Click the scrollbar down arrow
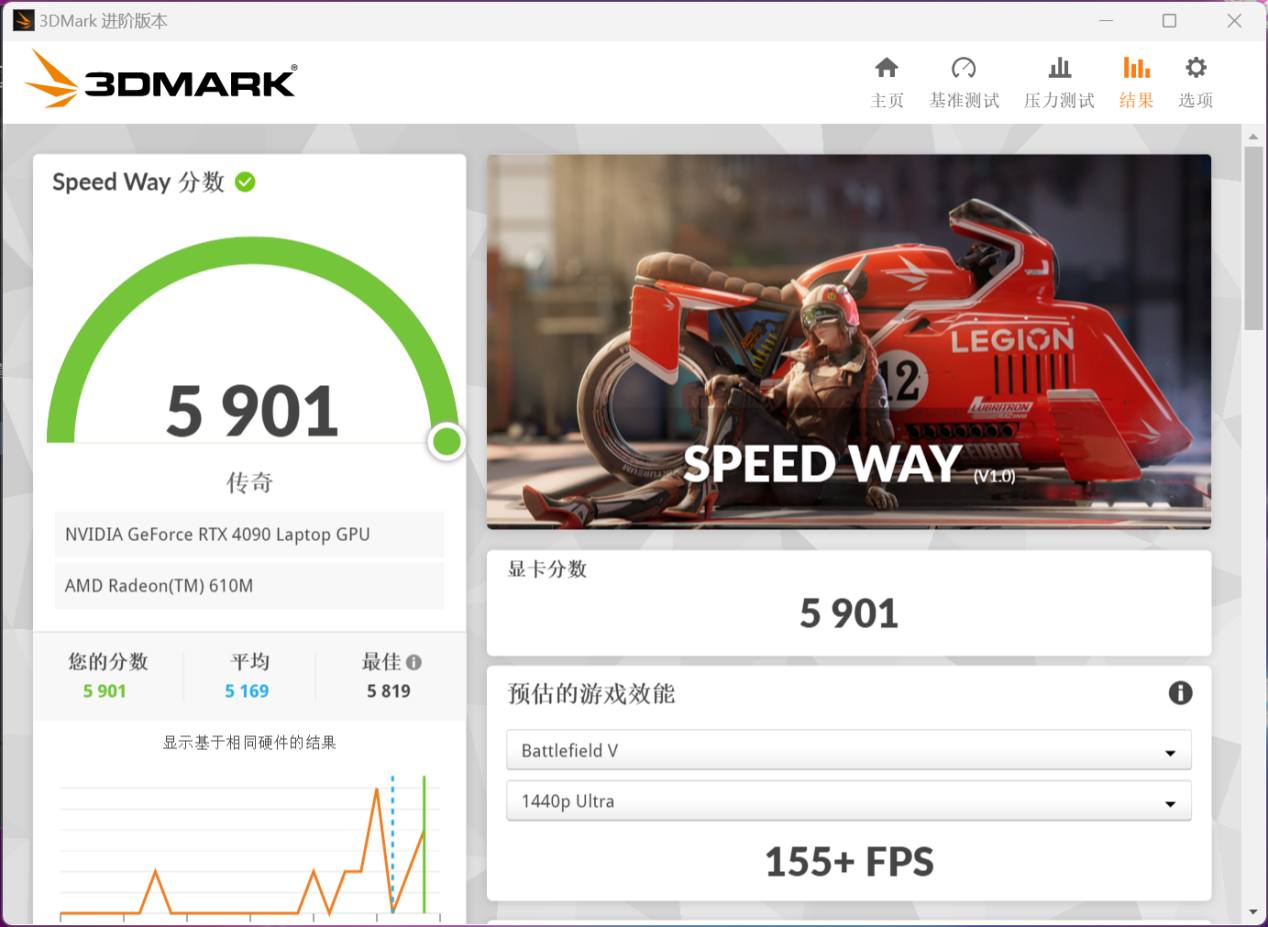 click(x=1253, y=912)
